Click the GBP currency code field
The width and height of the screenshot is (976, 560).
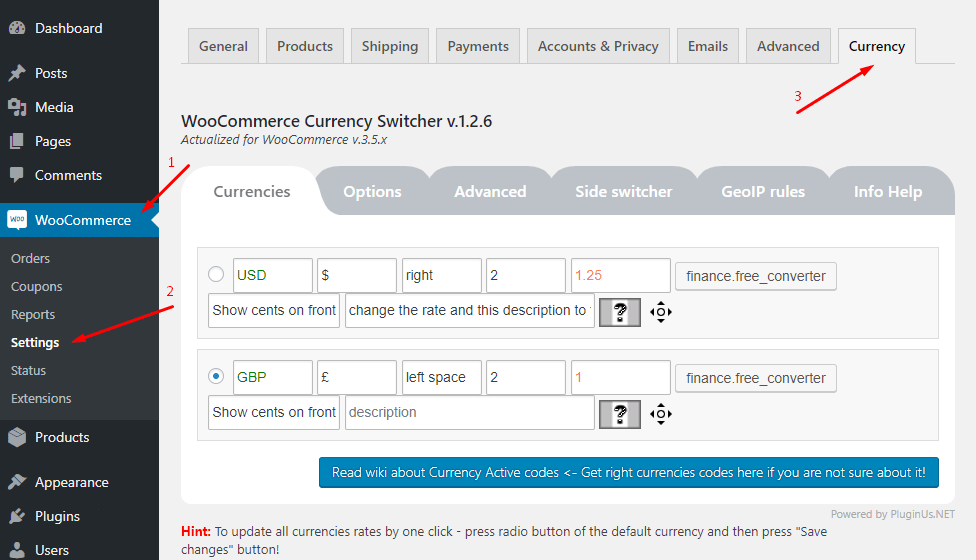coord(273,377)
